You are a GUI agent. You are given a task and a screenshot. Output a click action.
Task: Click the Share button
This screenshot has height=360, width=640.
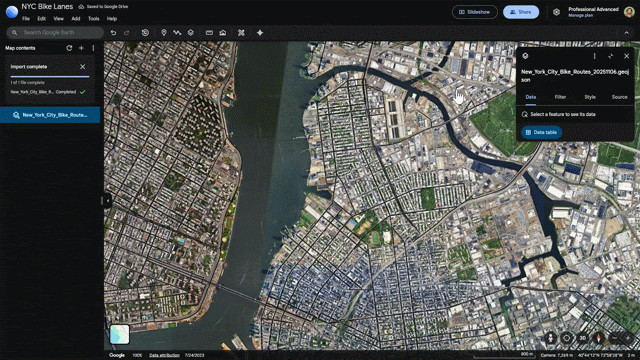point(521,12)
